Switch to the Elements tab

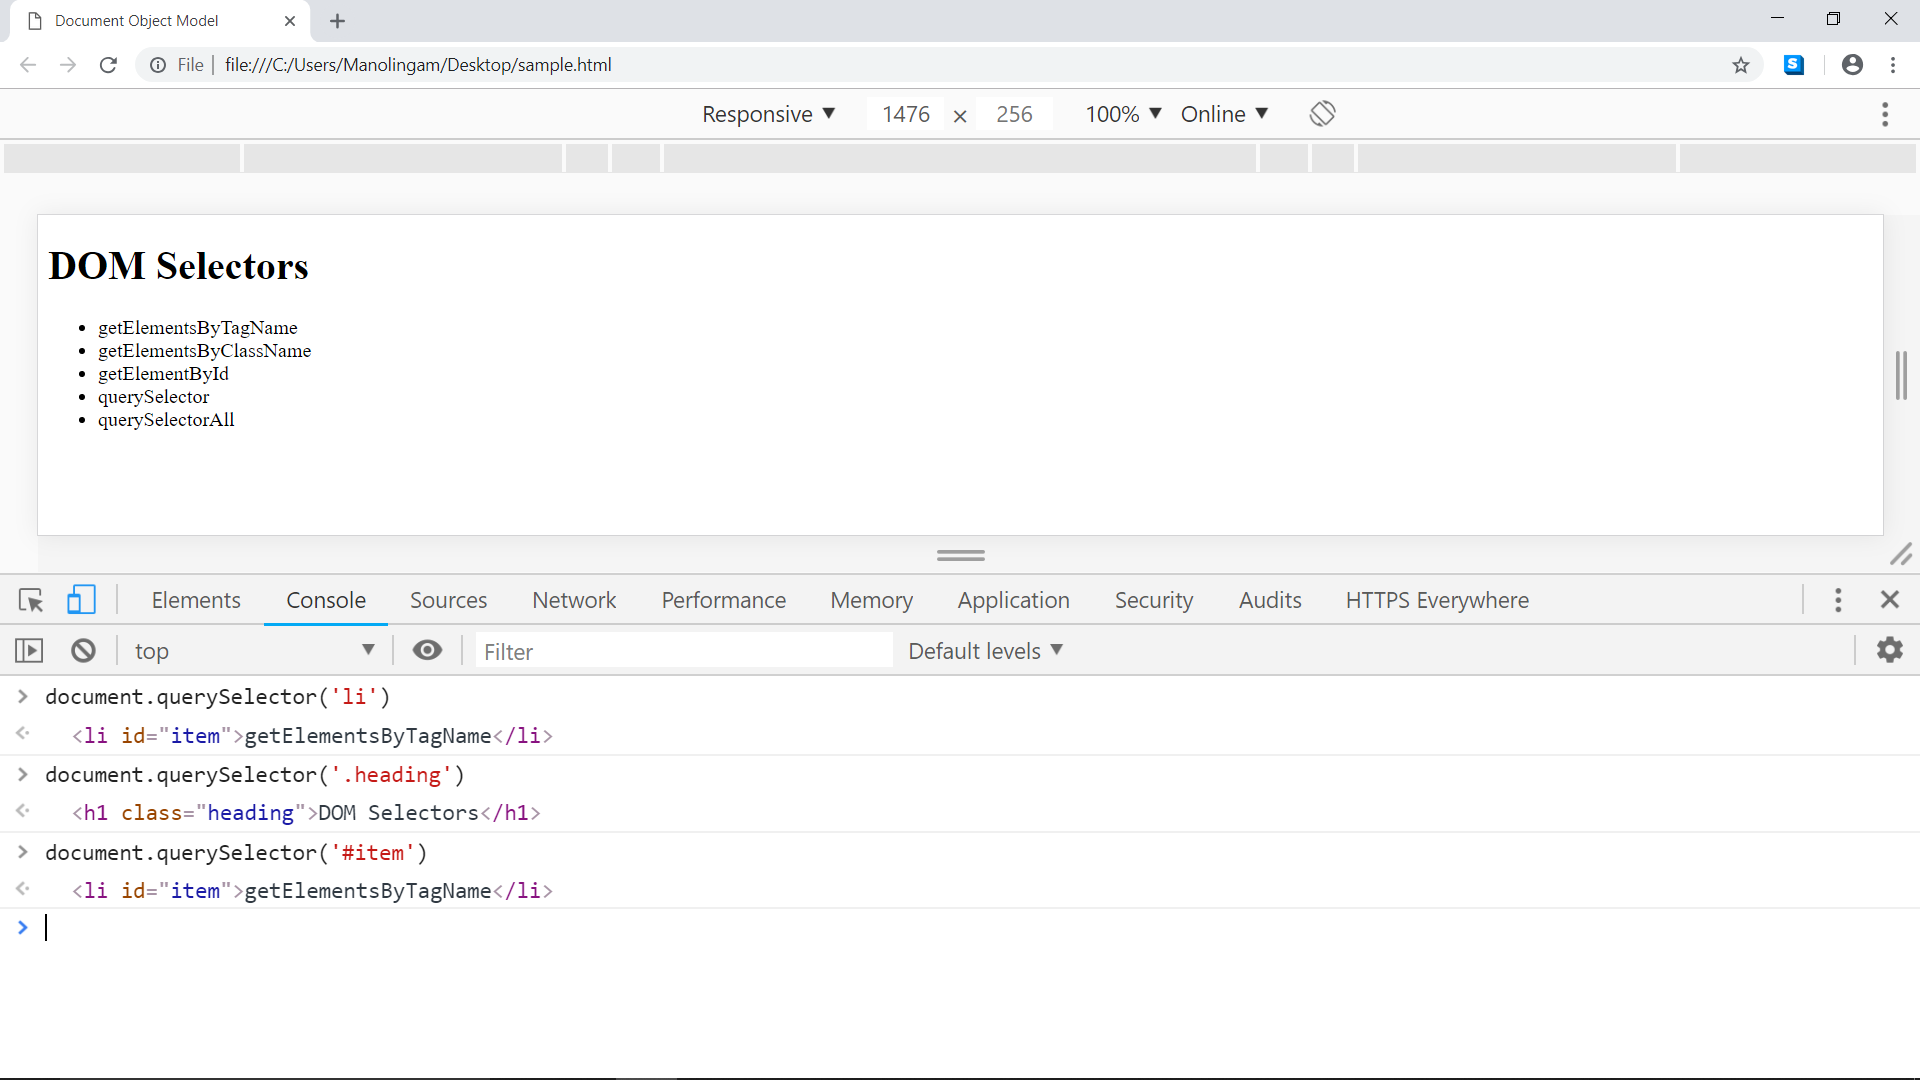196,600
